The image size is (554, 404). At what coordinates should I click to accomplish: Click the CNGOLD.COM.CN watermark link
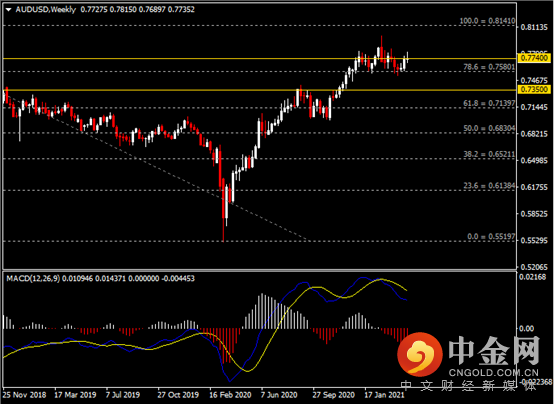point(494,373)
